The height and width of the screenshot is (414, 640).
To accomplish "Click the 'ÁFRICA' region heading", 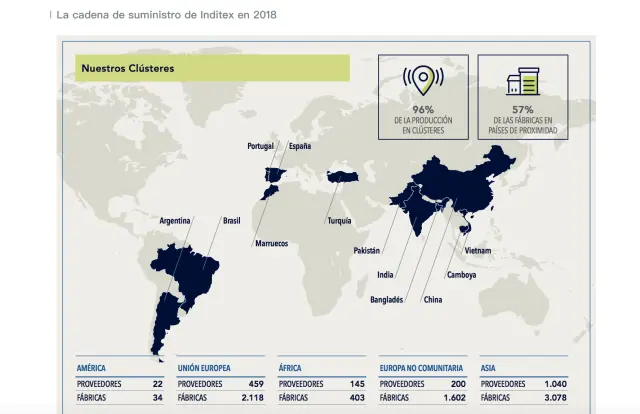I will [x=290, y=368].
